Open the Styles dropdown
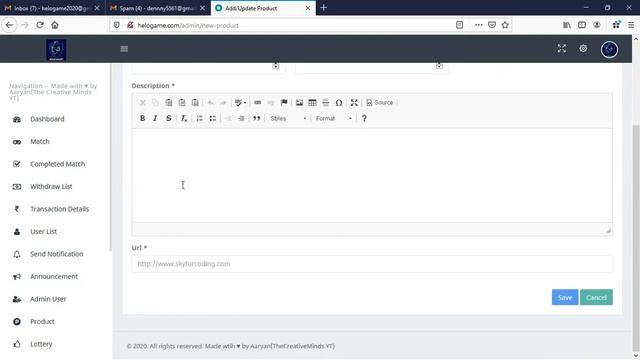Image resolution: width=640 pixels, height=360 pixels. pyautogui.click(x=288, y=118)
